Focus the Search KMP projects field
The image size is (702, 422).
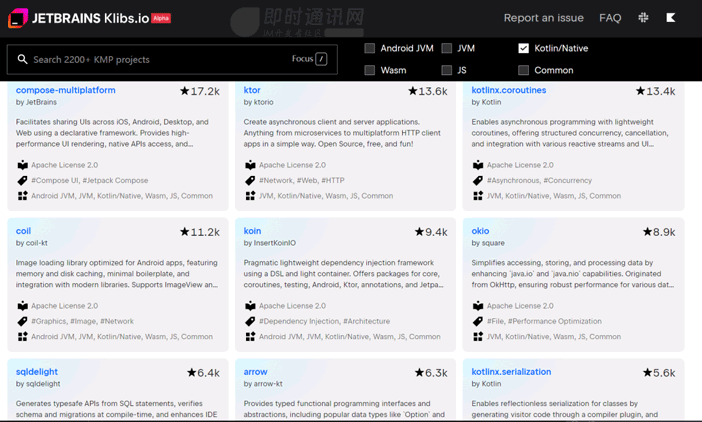coord(172,59)
